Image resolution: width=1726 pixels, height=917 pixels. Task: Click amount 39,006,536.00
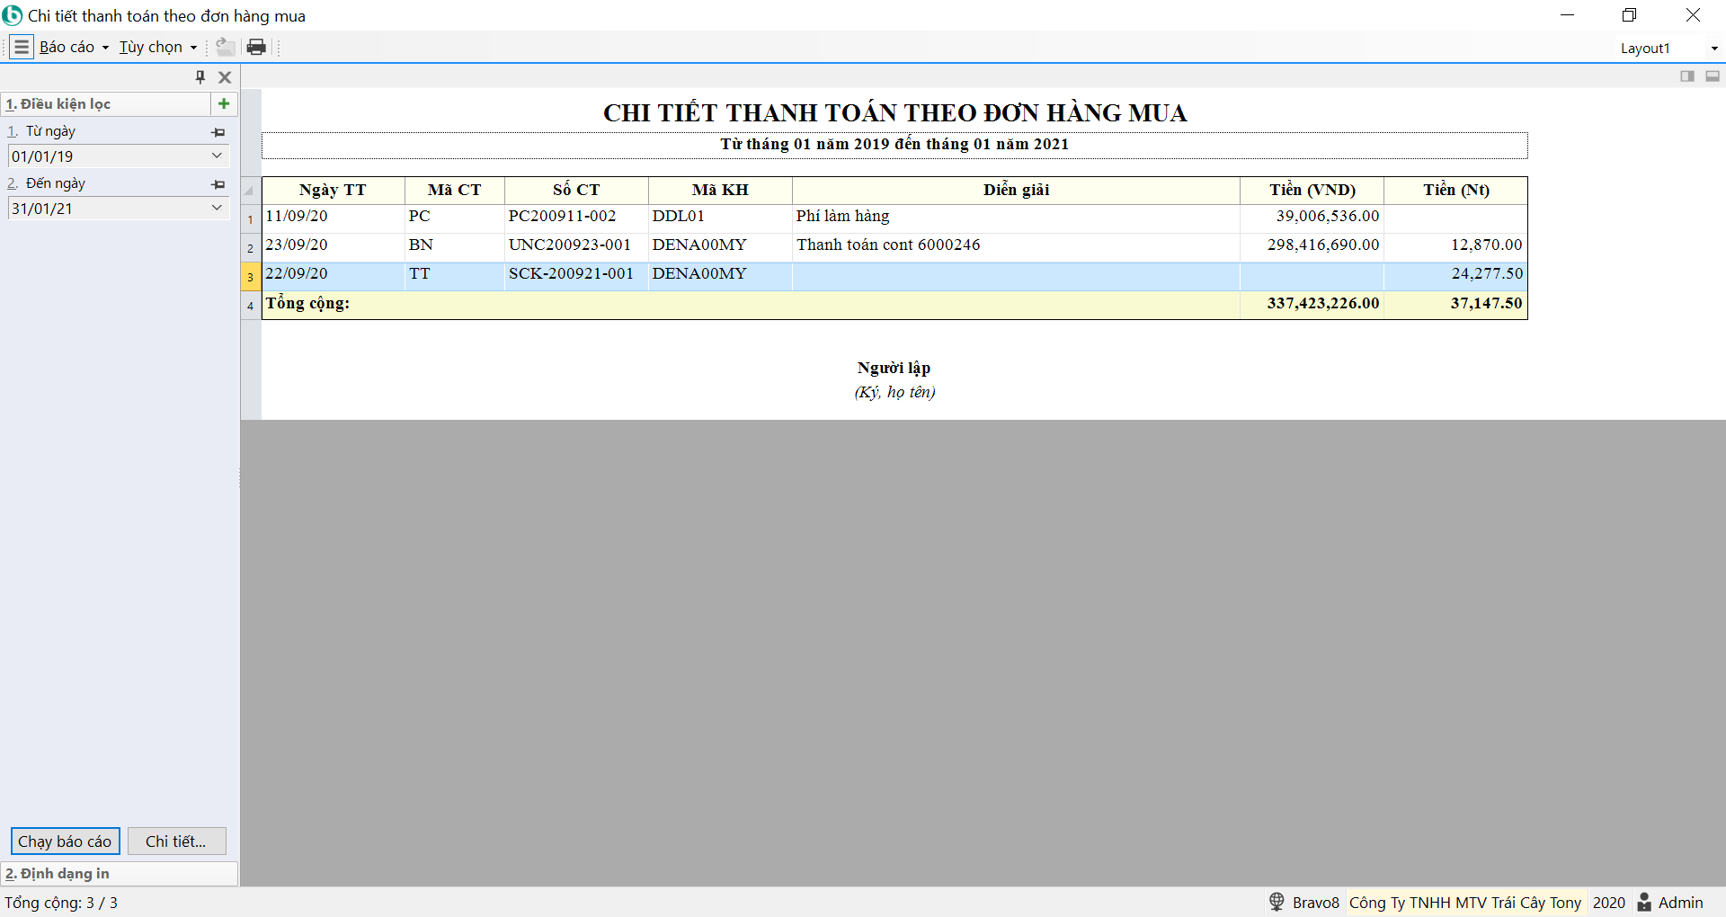coord(1312,217)
